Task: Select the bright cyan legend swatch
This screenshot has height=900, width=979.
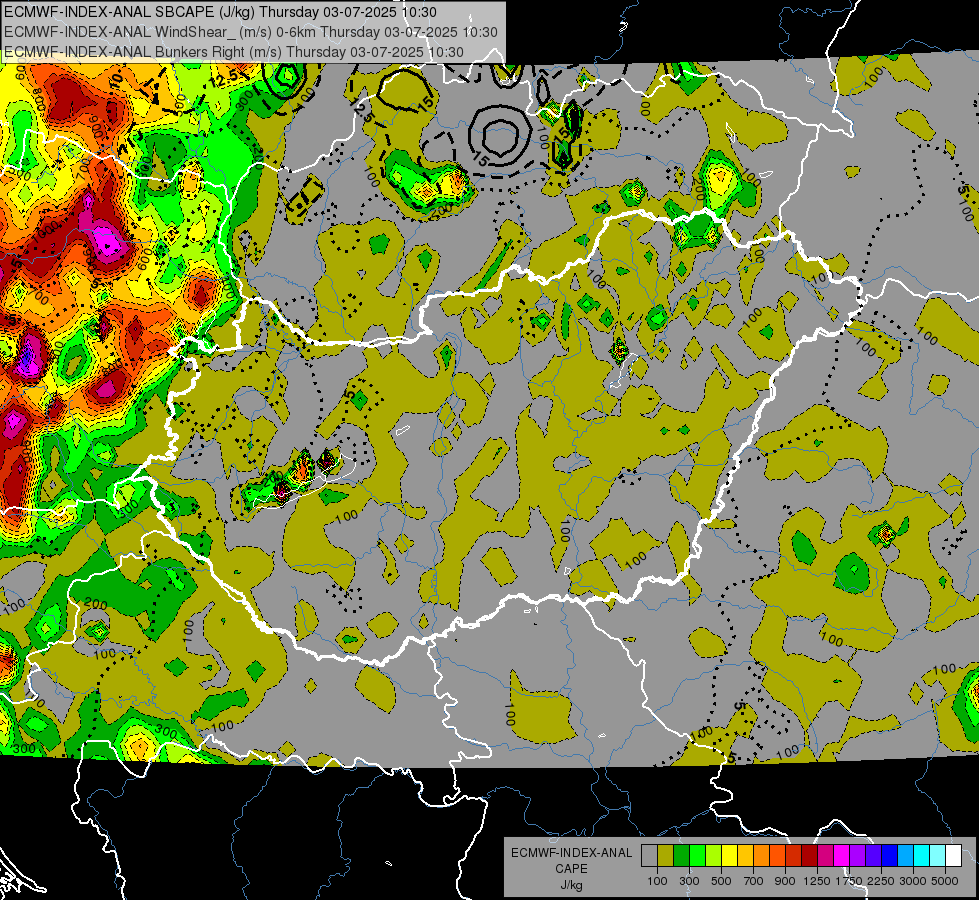Action: click(922, 855)
